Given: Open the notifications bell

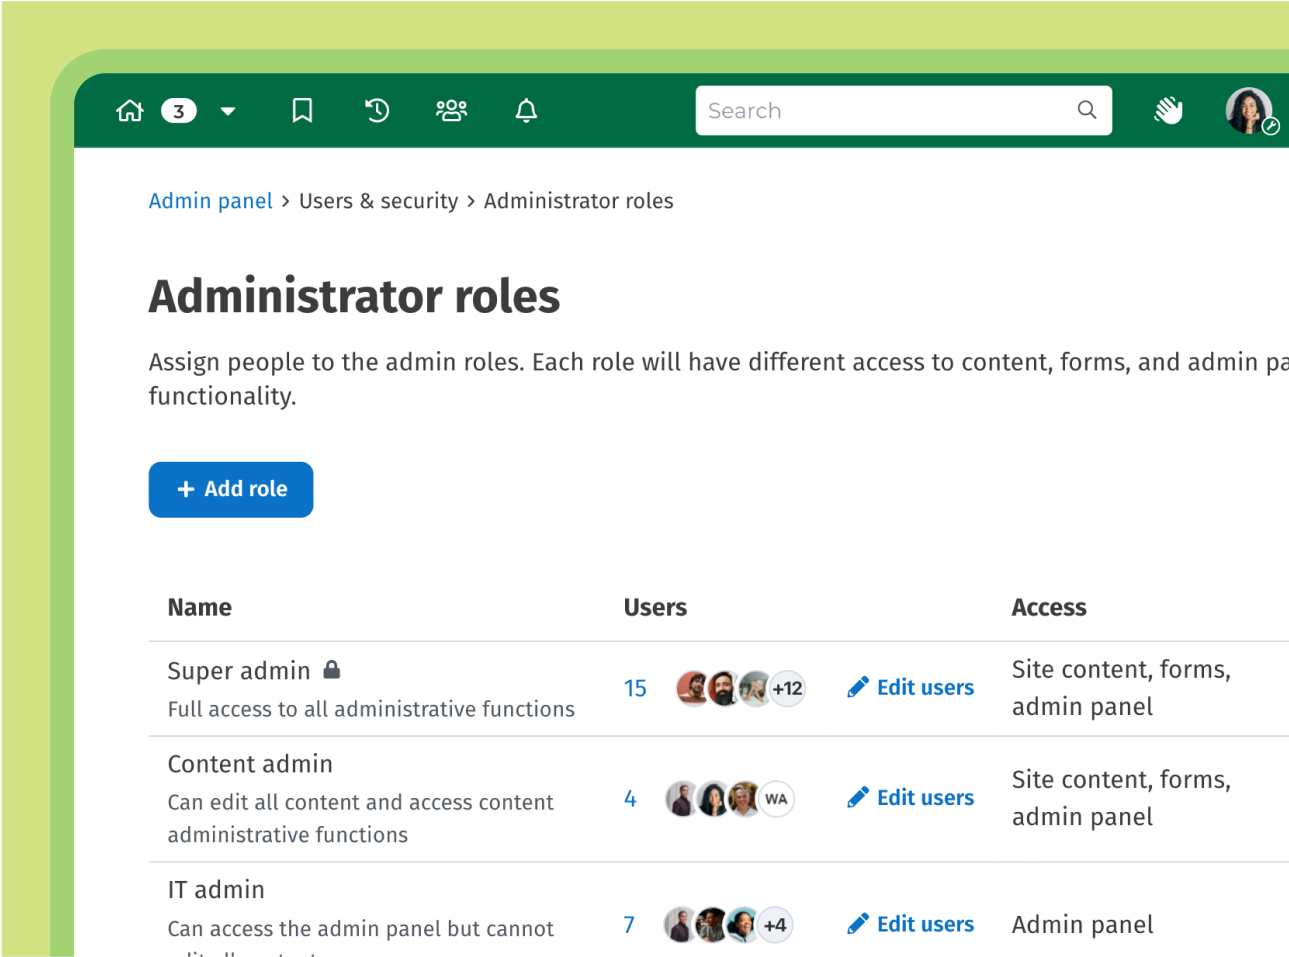Looking at the screenshot, I should 526,110.
